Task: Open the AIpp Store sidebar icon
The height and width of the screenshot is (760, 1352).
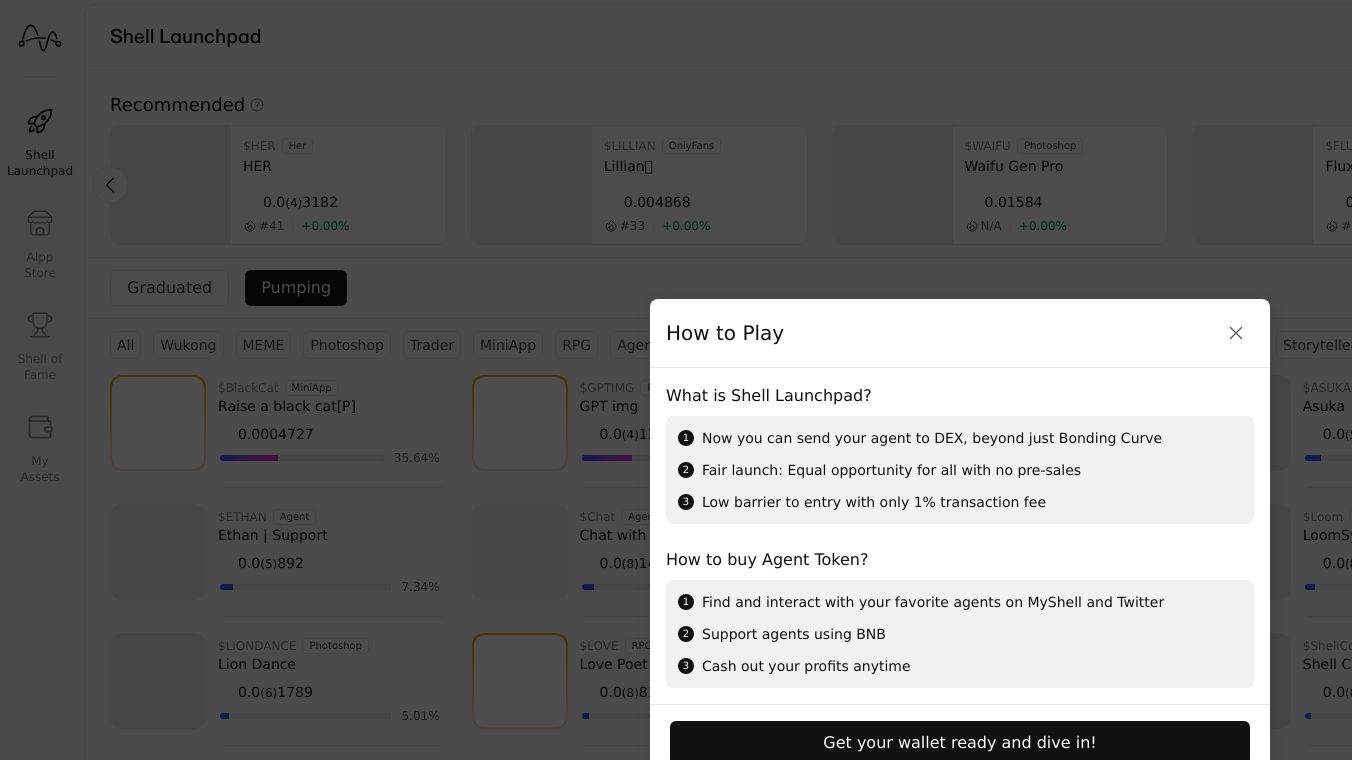Action: click(40, 223)
